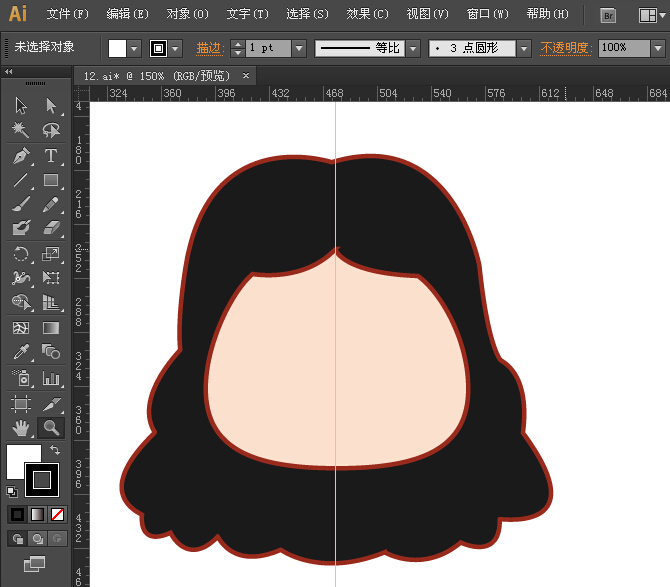
Task: Switch paint to Gradient mode in the toolbox
Action: (x=37, y=514)
